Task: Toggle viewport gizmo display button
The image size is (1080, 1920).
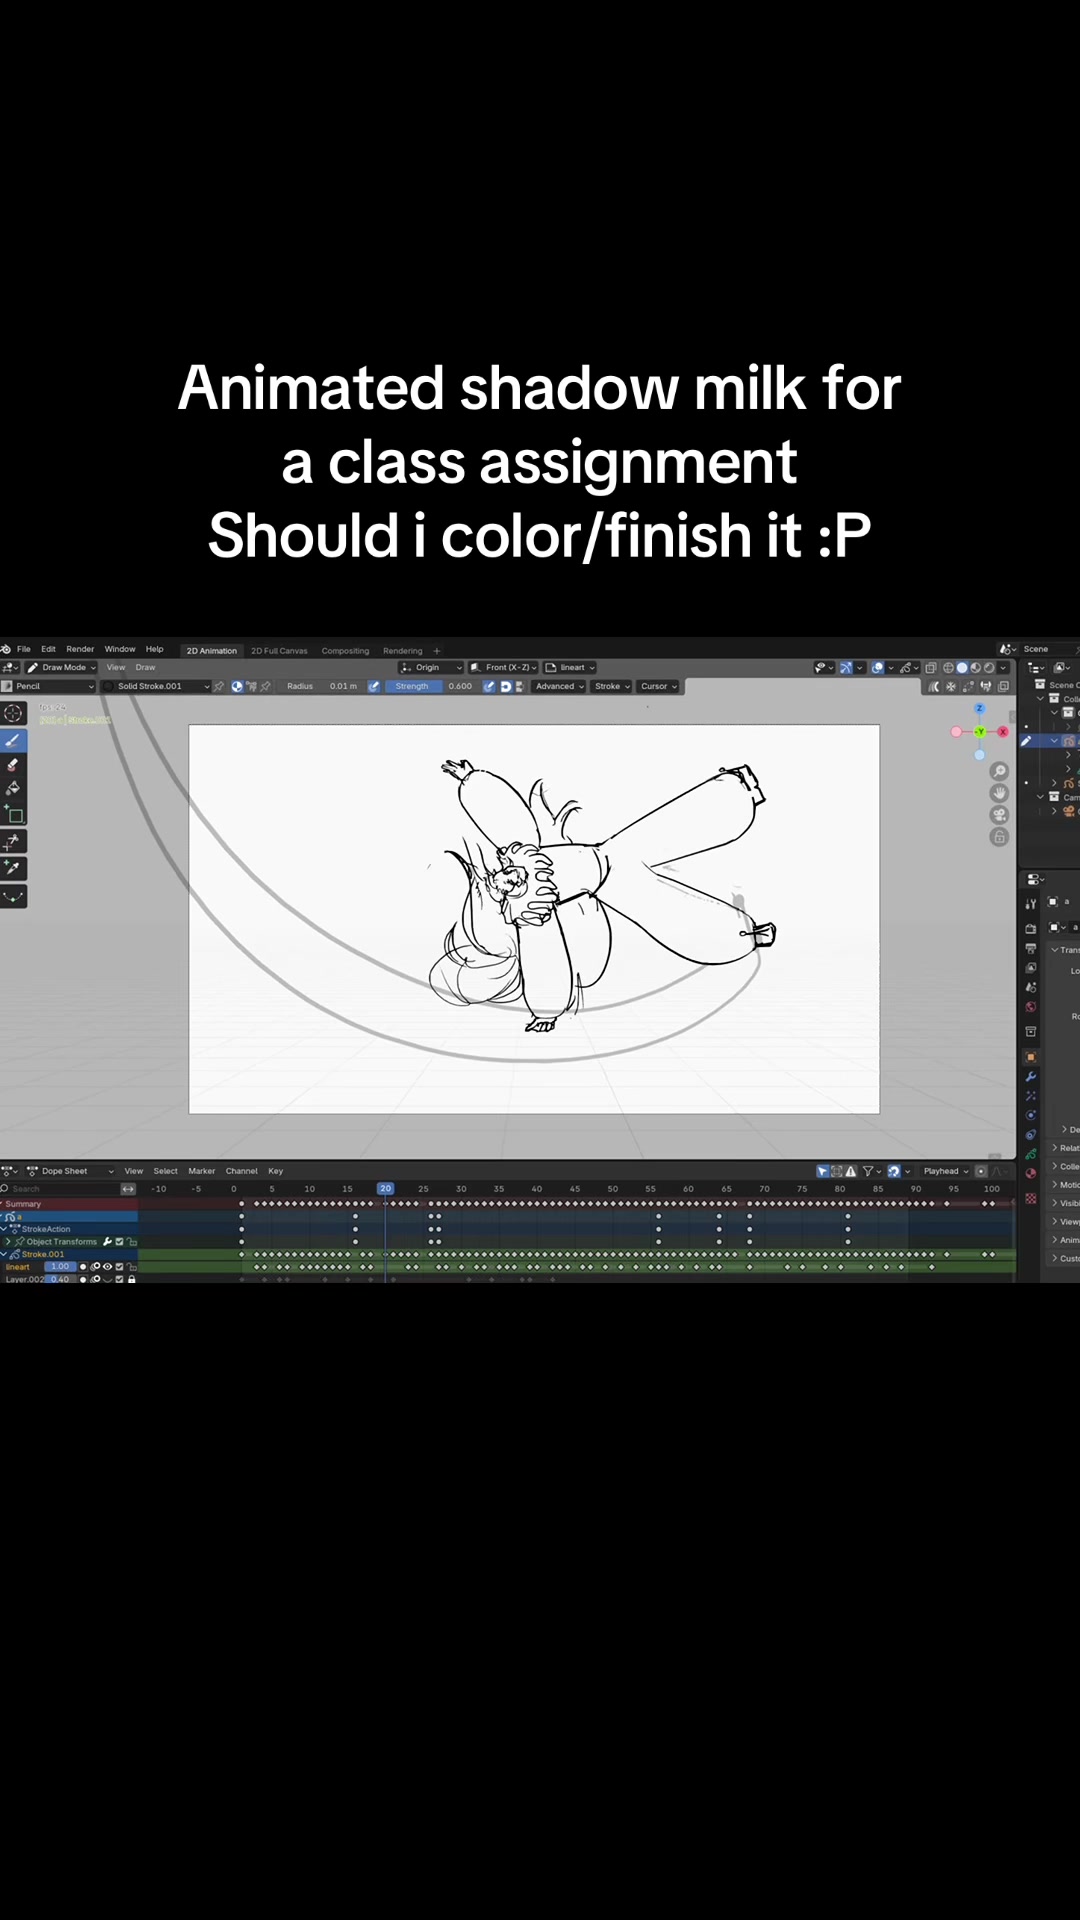Action: tap(846, 668)
